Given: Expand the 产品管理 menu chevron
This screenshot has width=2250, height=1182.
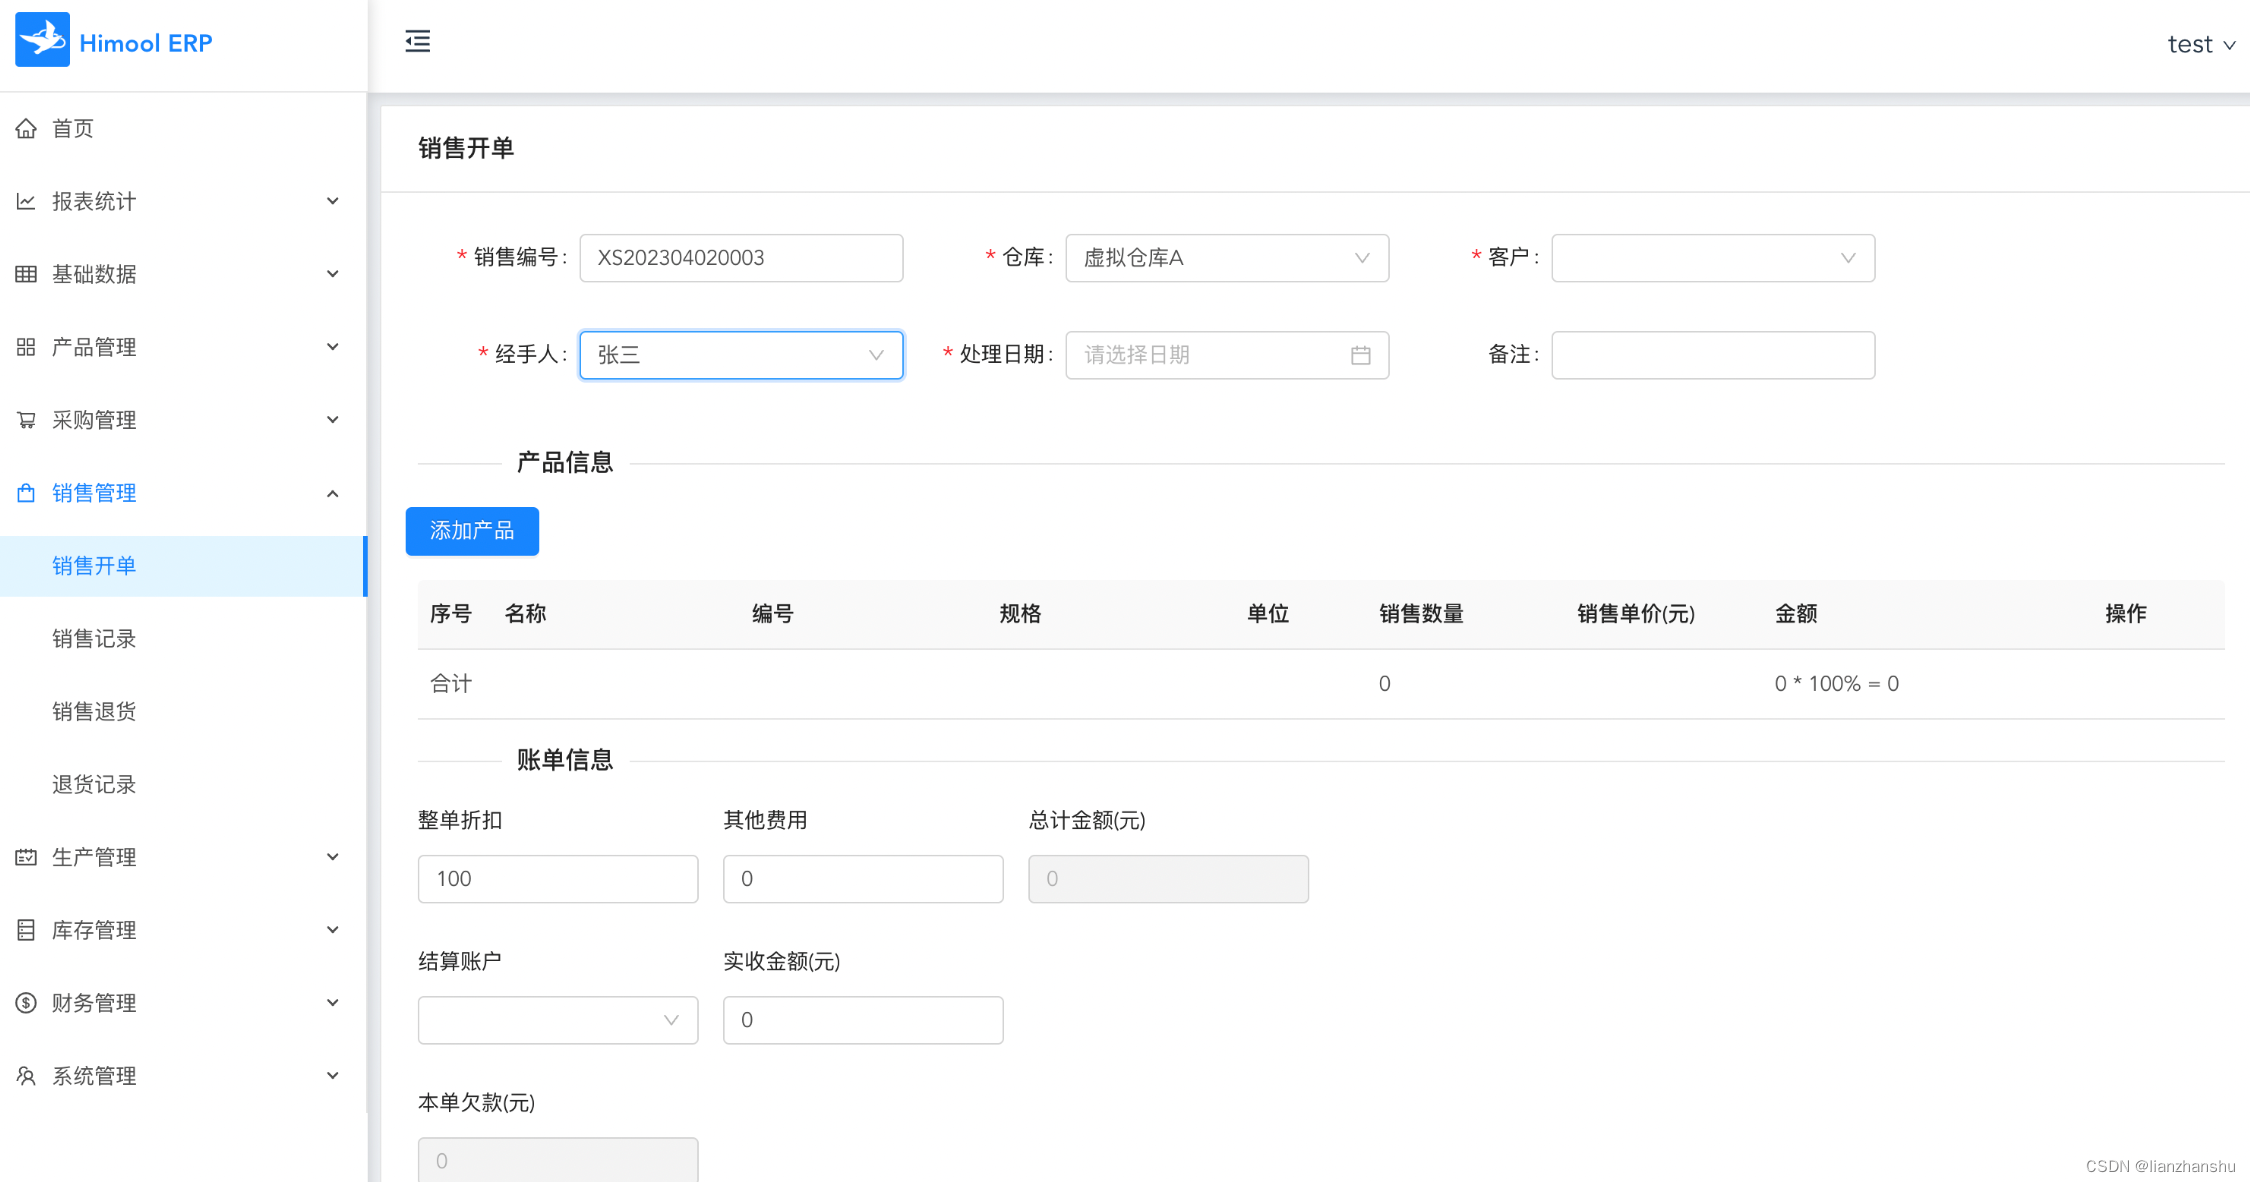Looking at the screenshot, I should click(333, 347).
